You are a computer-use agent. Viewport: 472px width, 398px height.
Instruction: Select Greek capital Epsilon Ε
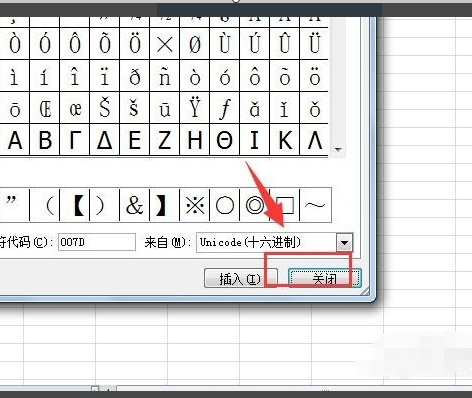coord(135,140)
